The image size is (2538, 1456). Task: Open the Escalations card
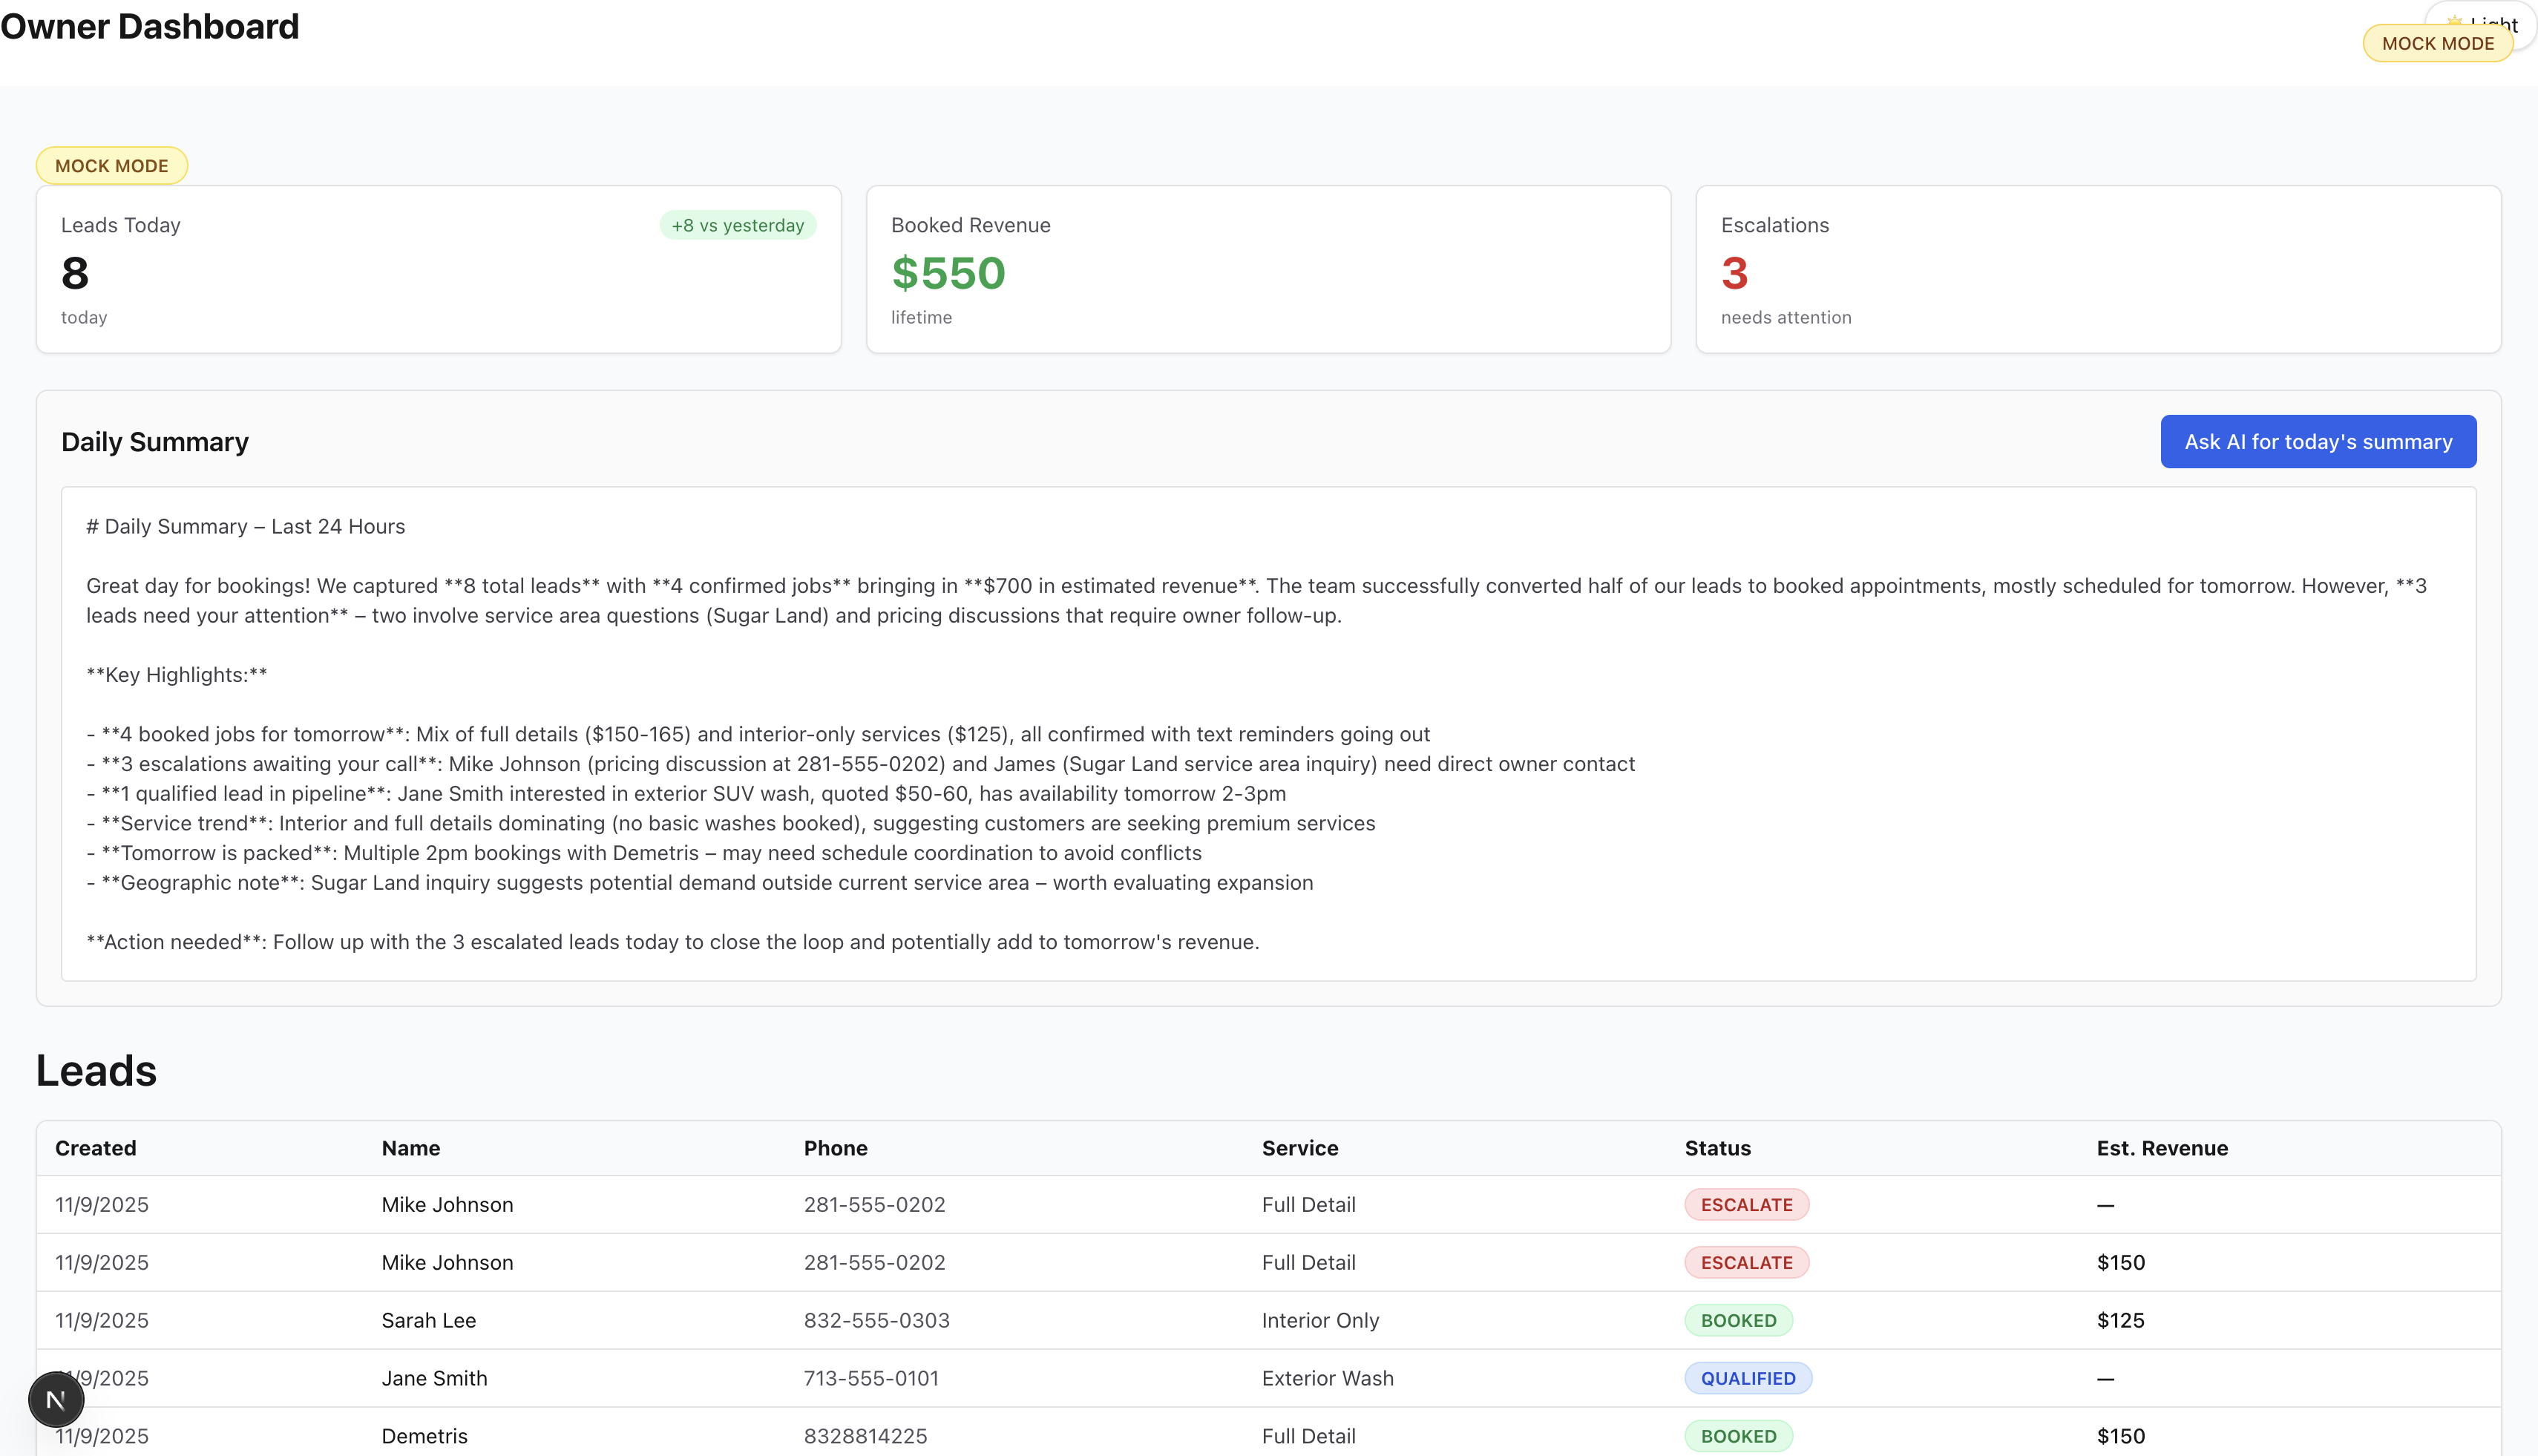click(x=2097, y=270)
